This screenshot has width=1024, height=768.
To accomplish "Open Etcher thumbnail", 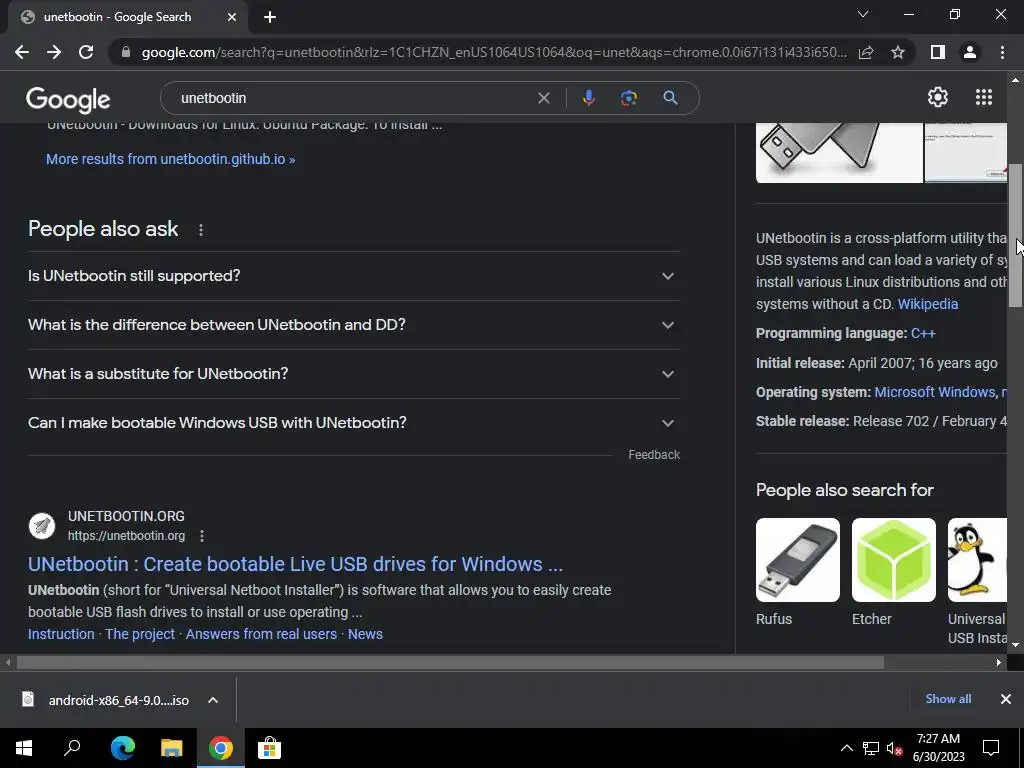I will pyautogui.click(x=893, y=560).
